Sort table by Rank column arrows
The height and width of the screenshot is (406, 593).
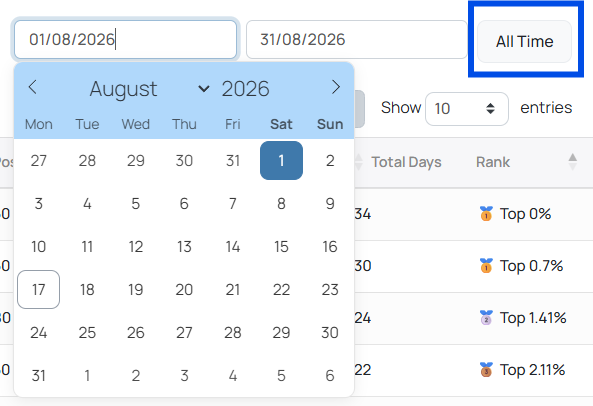pos(573,162)
